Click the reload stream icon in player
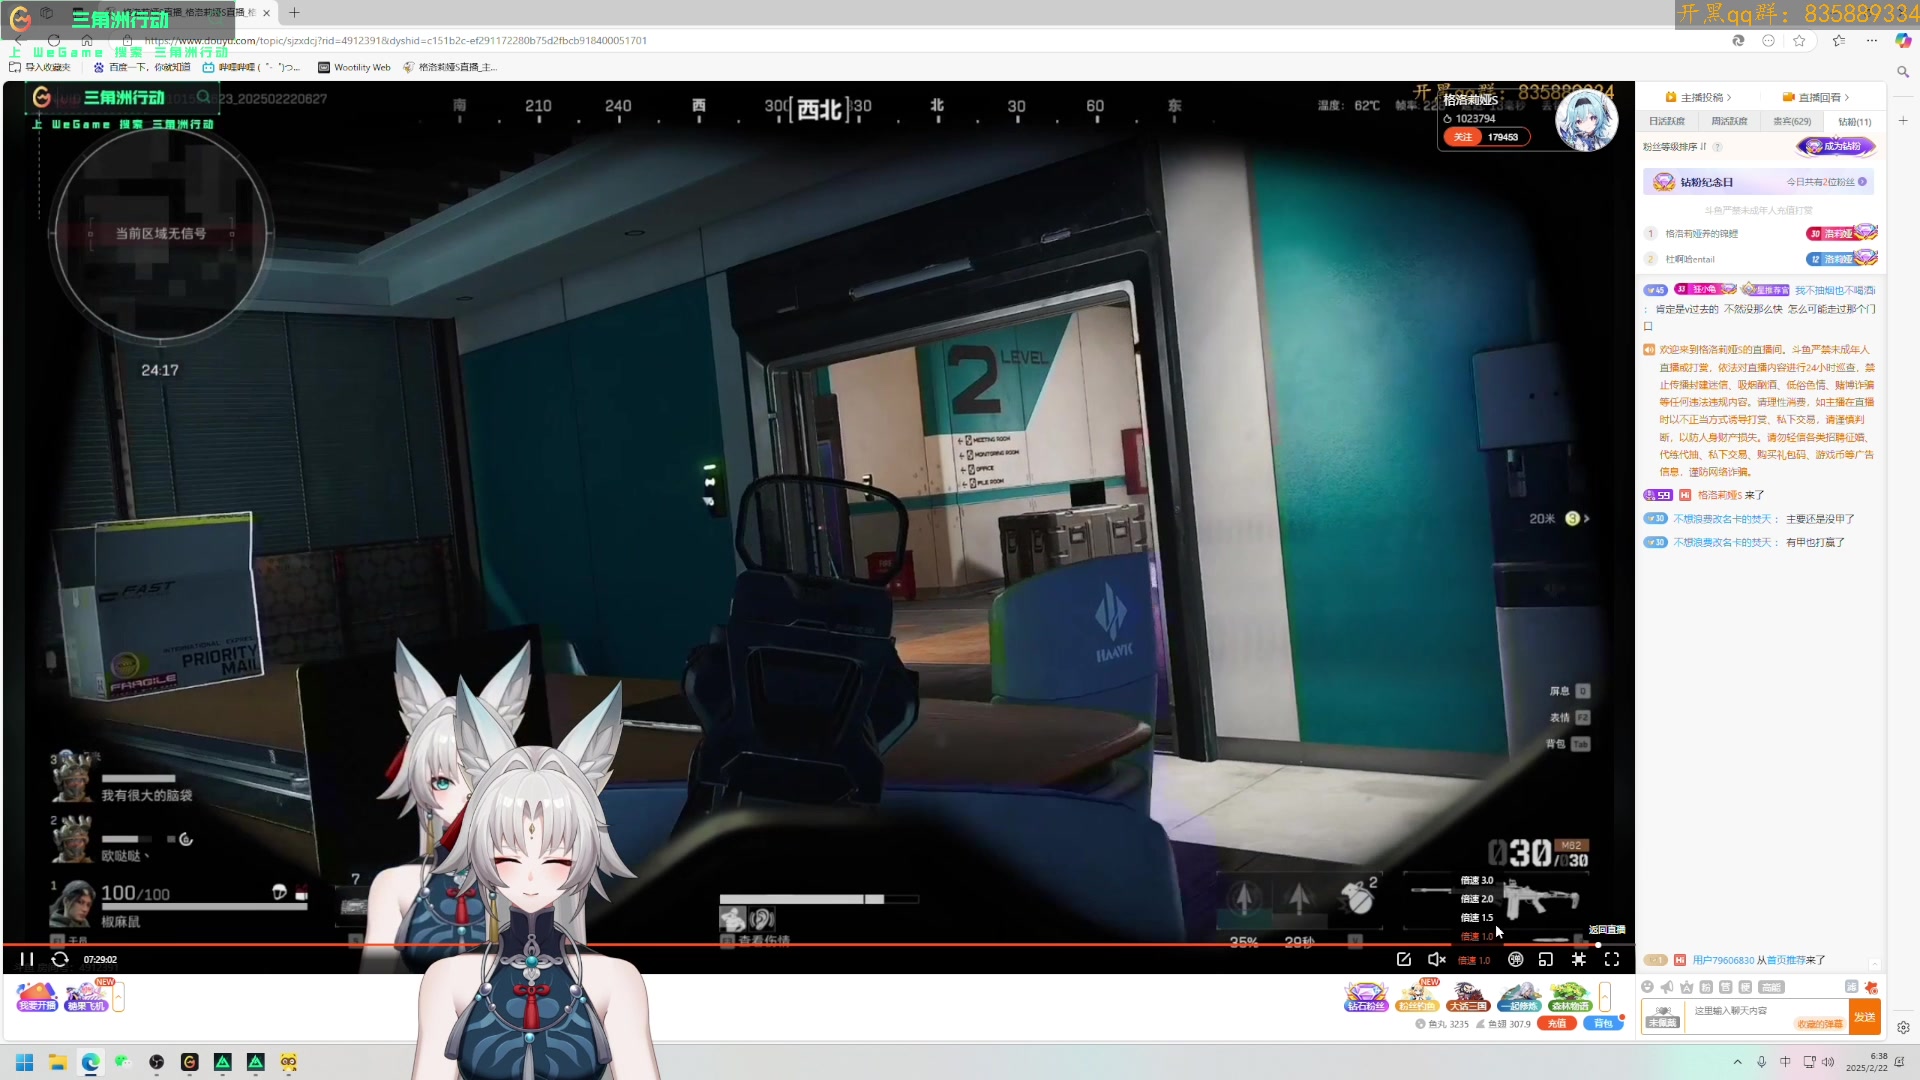Screen dimensions: 1920x1080 pos(60,959)
